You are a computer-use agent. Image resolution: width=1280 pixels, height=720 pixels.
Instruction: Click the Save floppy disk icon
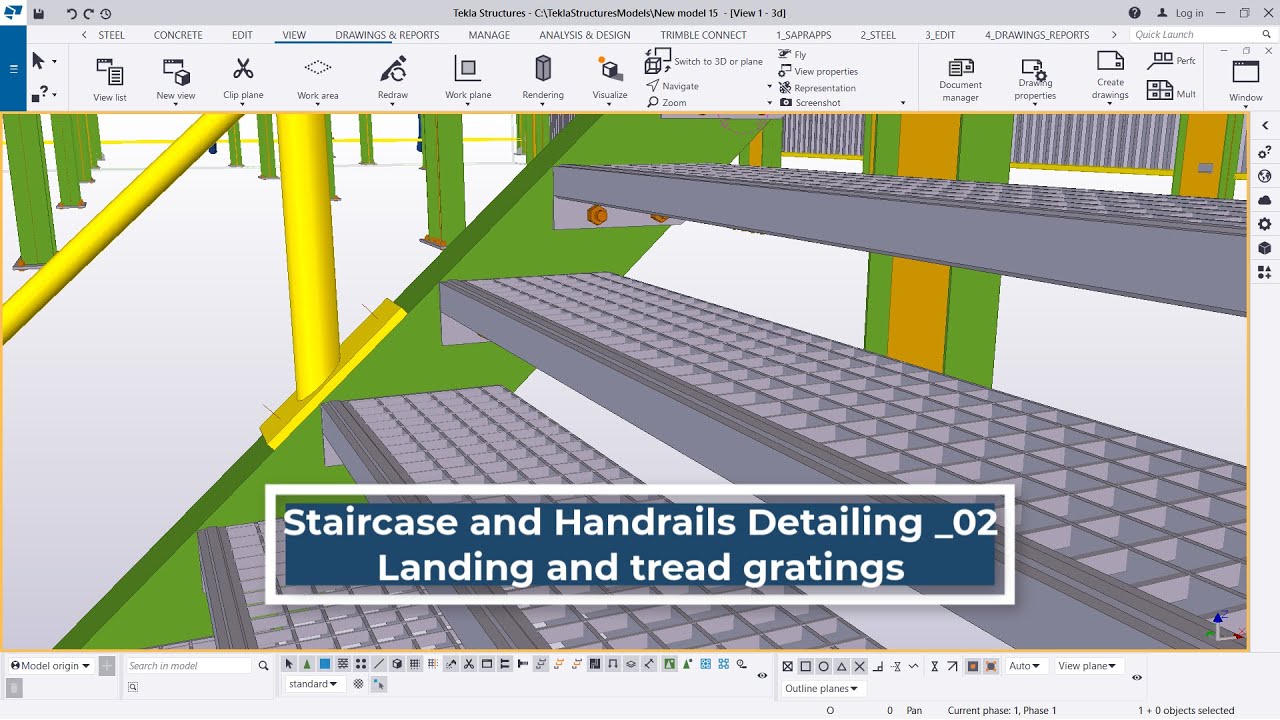38,13
